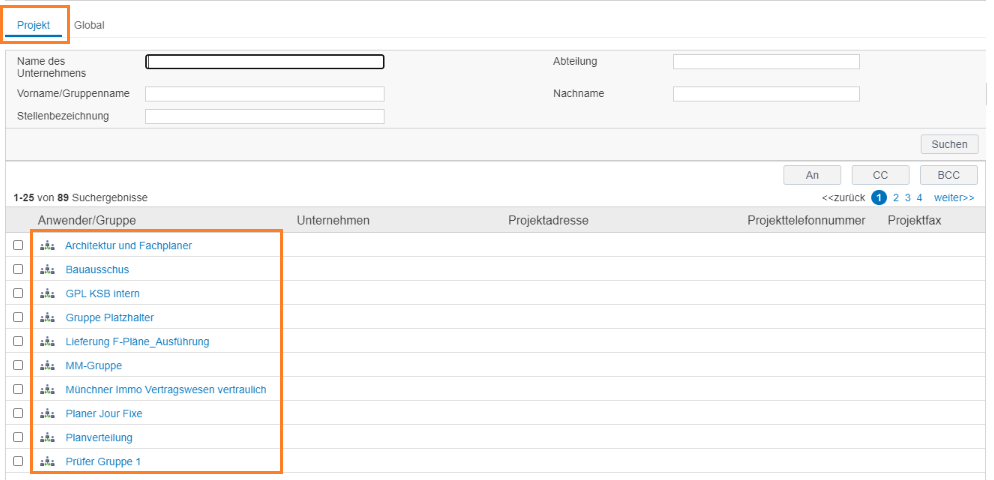The height and width of the screenshot is (480, 994).
Task: Select group icon beside Gruppe Platzhalter
Action: coord(47,318)
